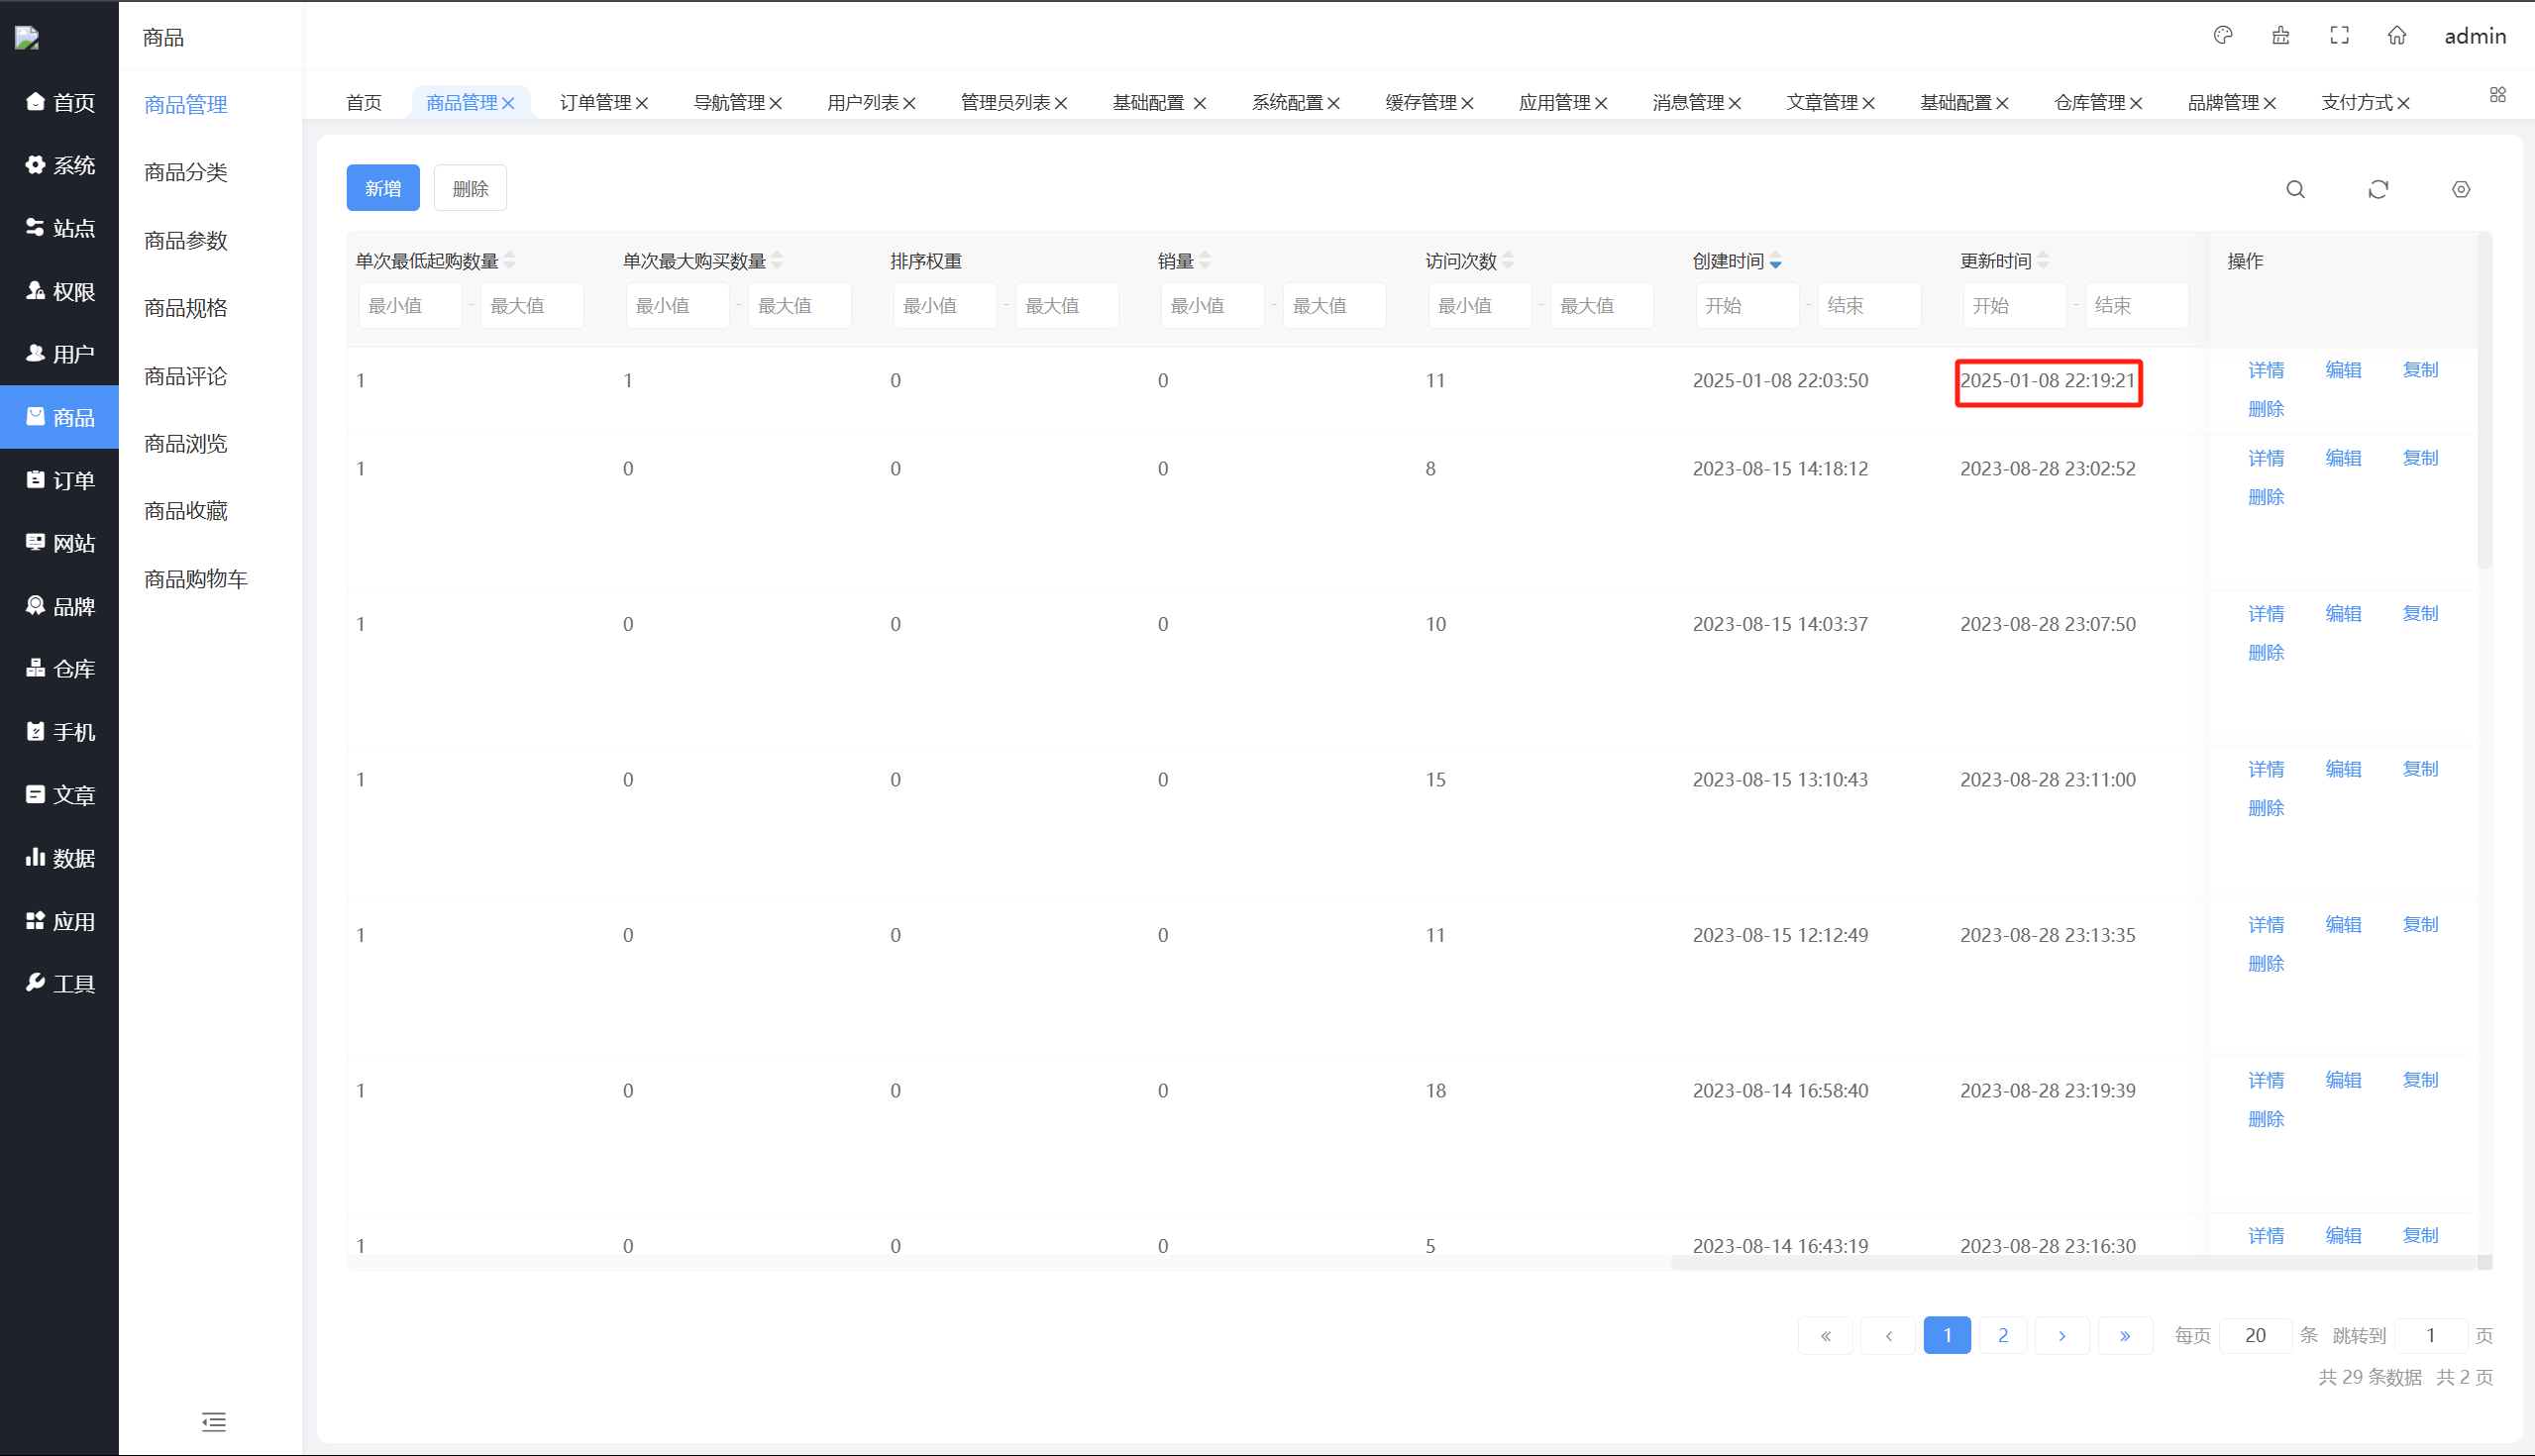Click the home icon near admin
Screen dimensions: 2535x1456
[x=2397, y=36]
